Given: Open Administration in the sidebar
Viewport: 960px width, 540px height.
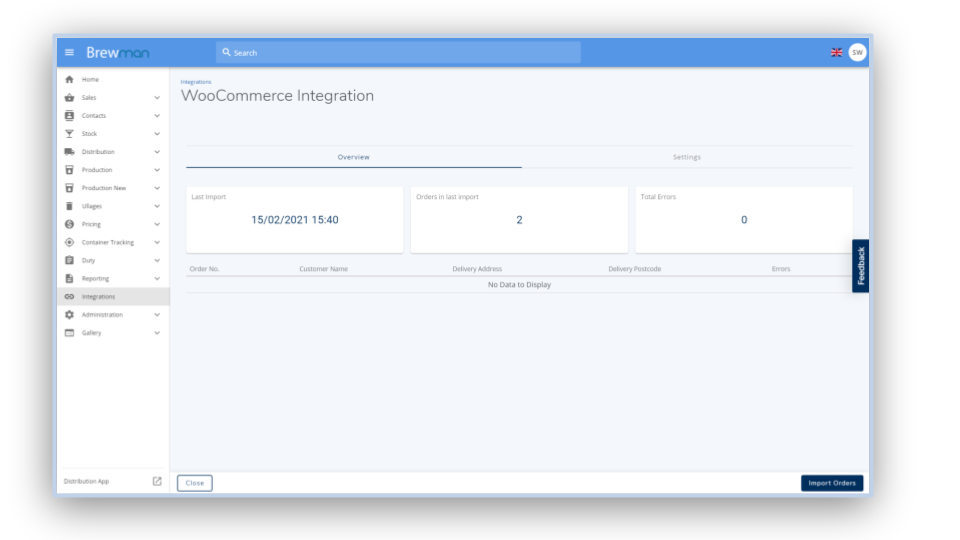Looking at the screenshot, I should [x=113, y=315].
